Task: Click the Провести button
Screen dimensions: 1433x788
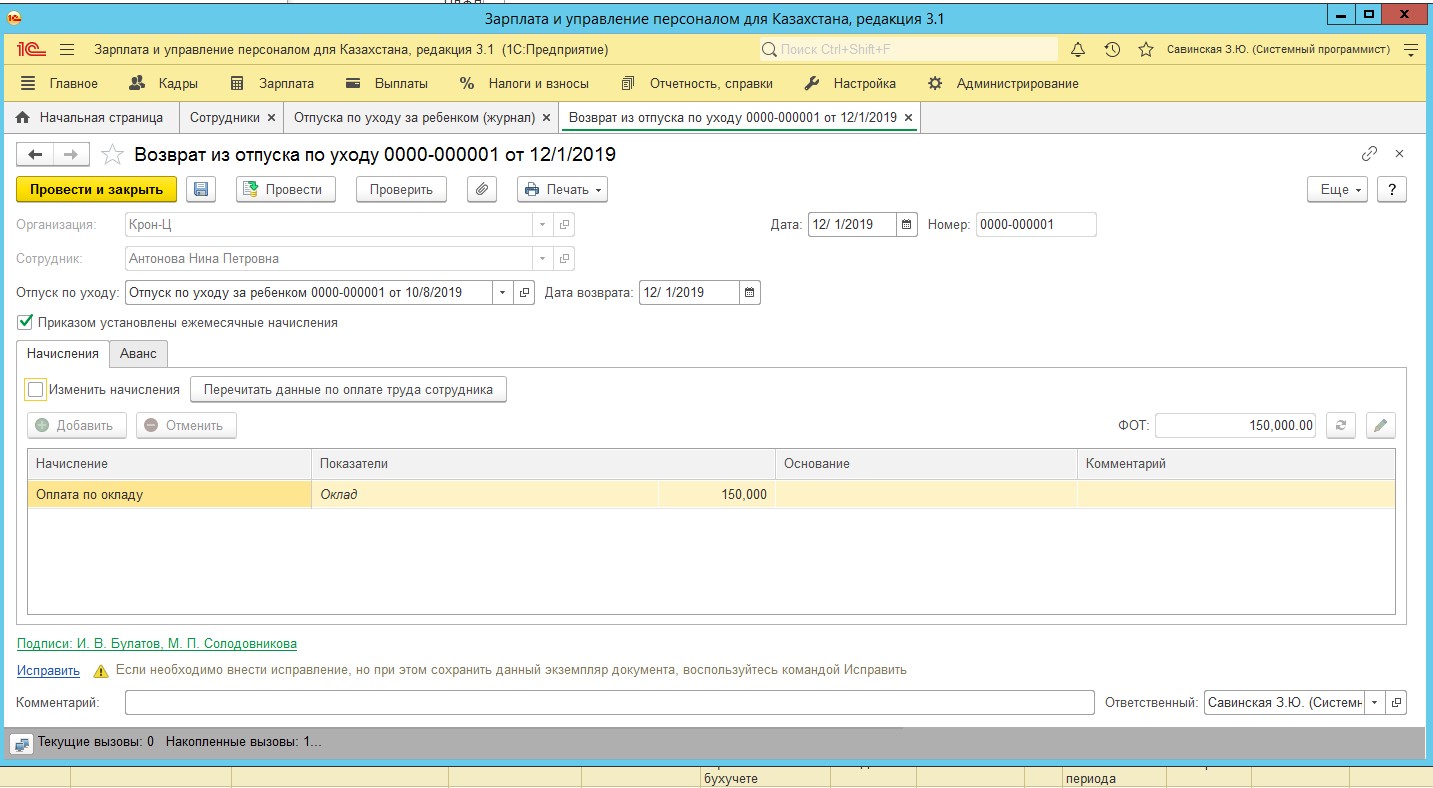Action: (x=286, y=189)
